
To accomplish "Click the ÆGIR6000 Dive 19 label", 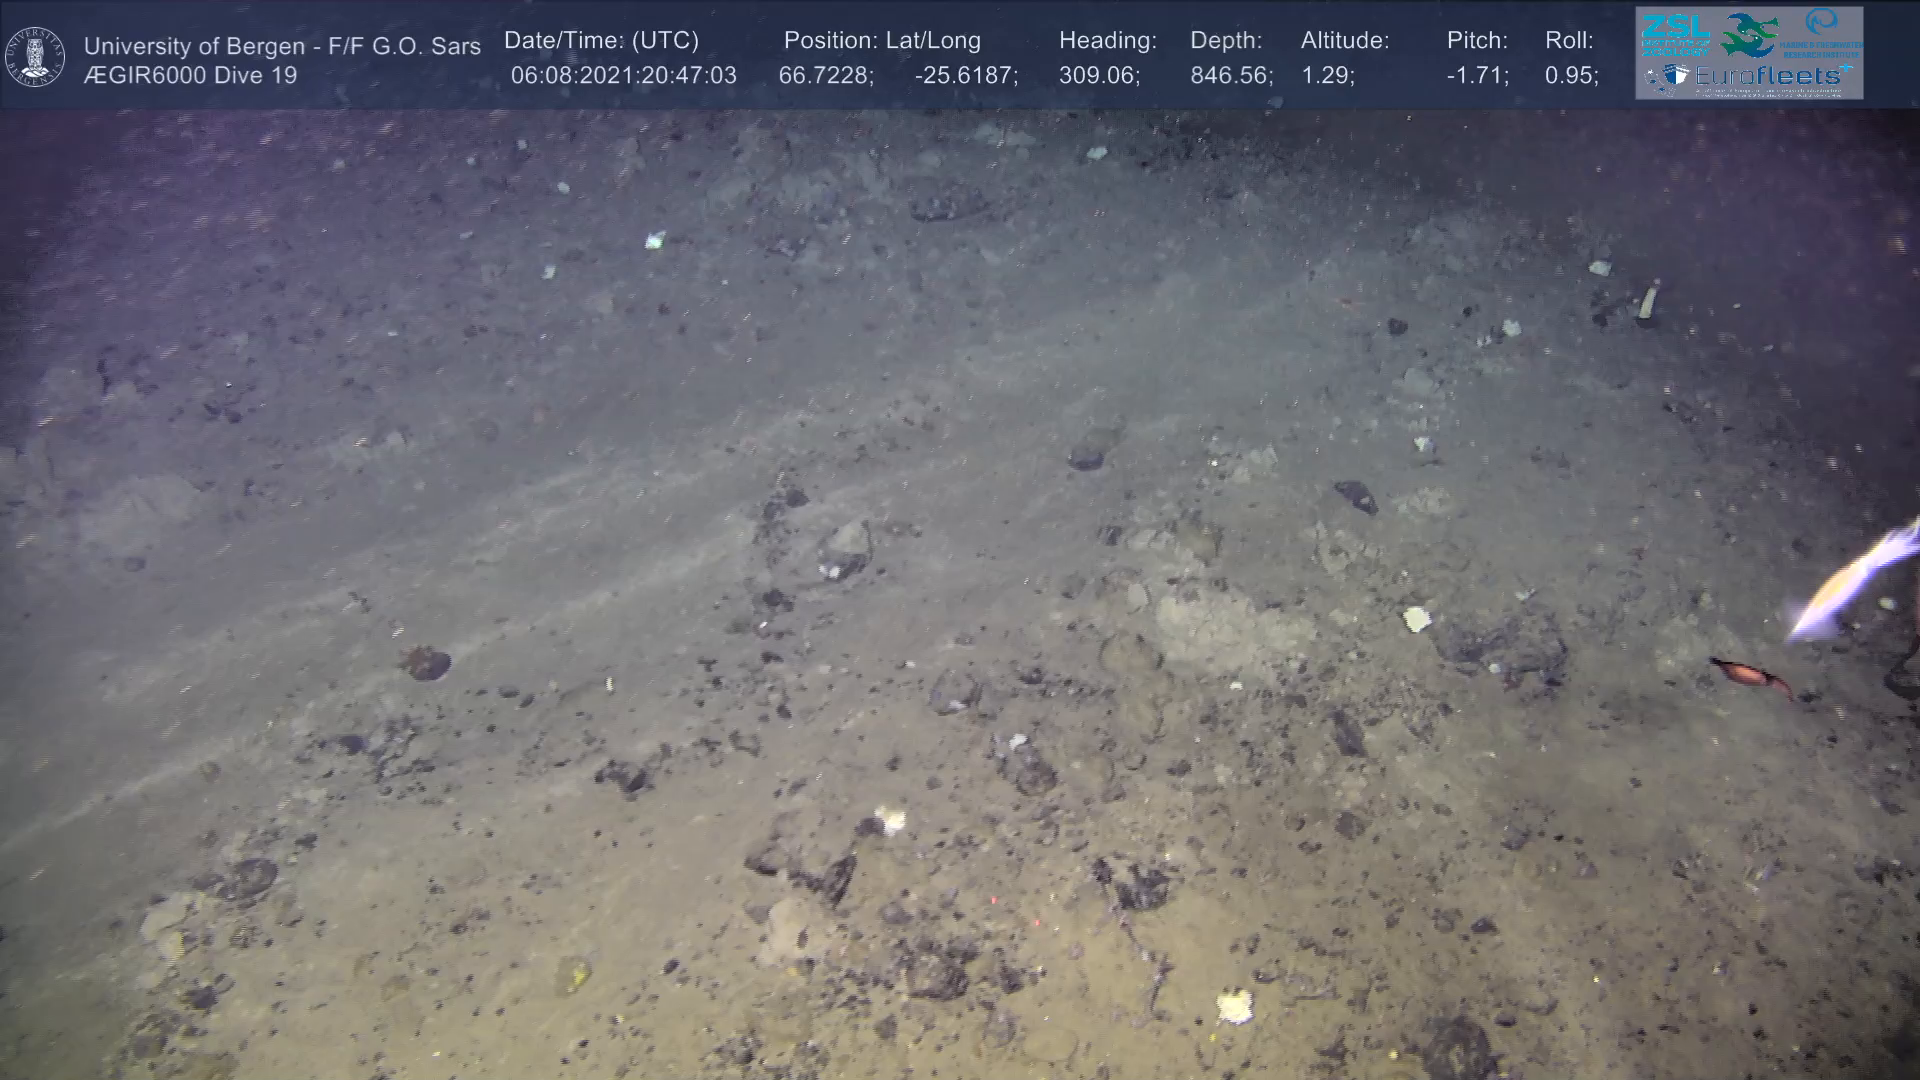I will click(x=190, y=76).
